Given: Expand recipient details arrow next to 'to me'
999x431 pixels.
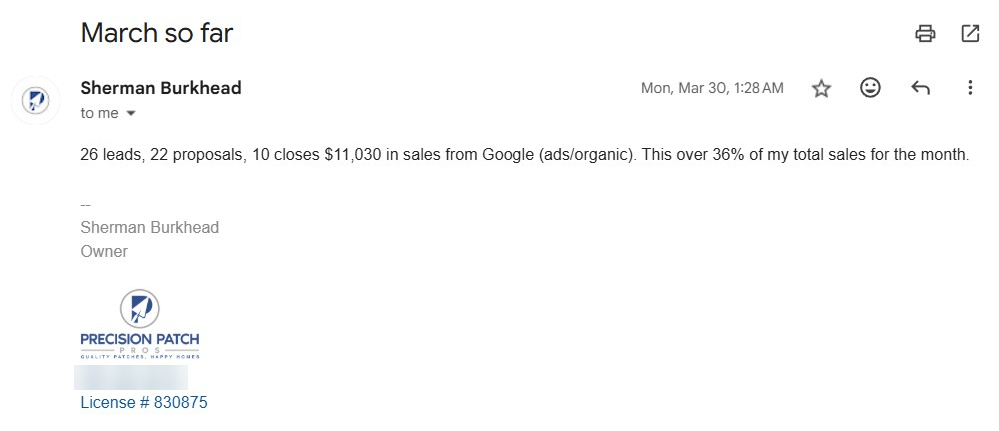Looking at the screenshot, I should pos(131,113).
